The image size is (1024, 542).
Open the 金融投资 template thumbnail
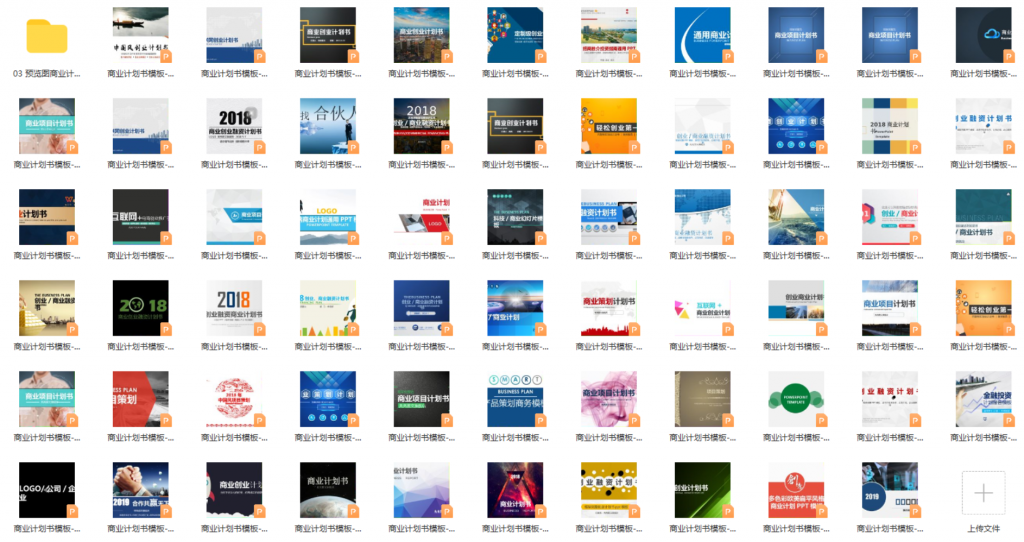pyautogui.click(x=983, y=399)
